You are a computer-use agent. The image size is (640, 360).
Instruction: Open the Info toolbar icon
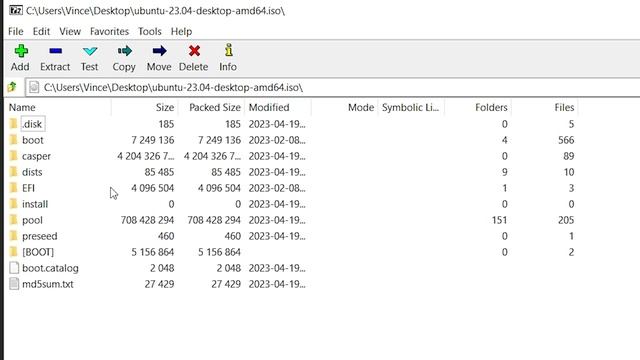tap(229, 50)
